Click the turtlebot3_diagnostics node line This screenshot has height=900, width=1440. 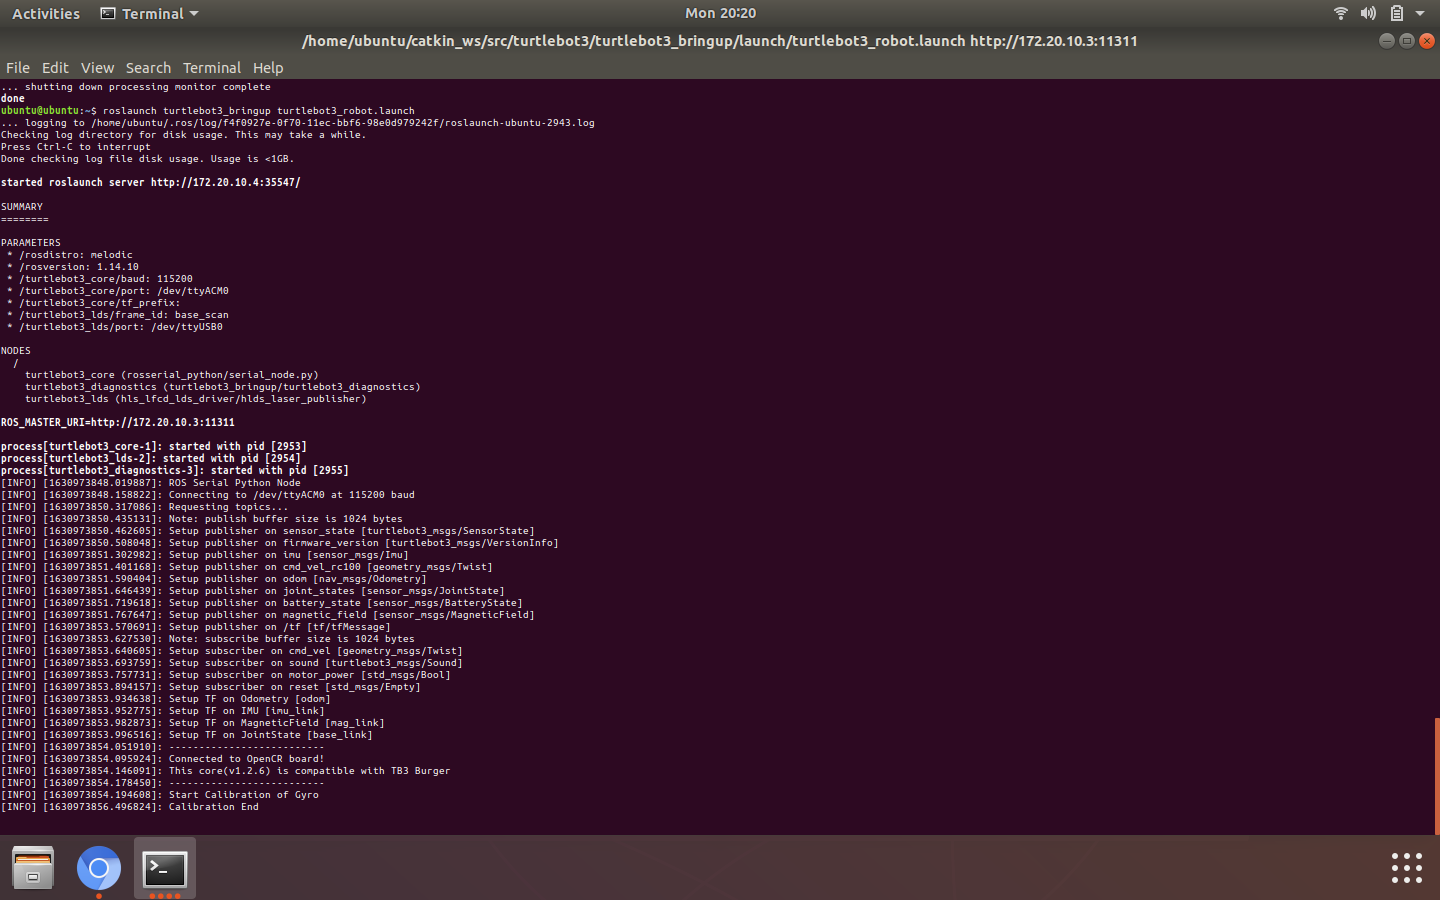pyautogui.click(x=223, y=387)
